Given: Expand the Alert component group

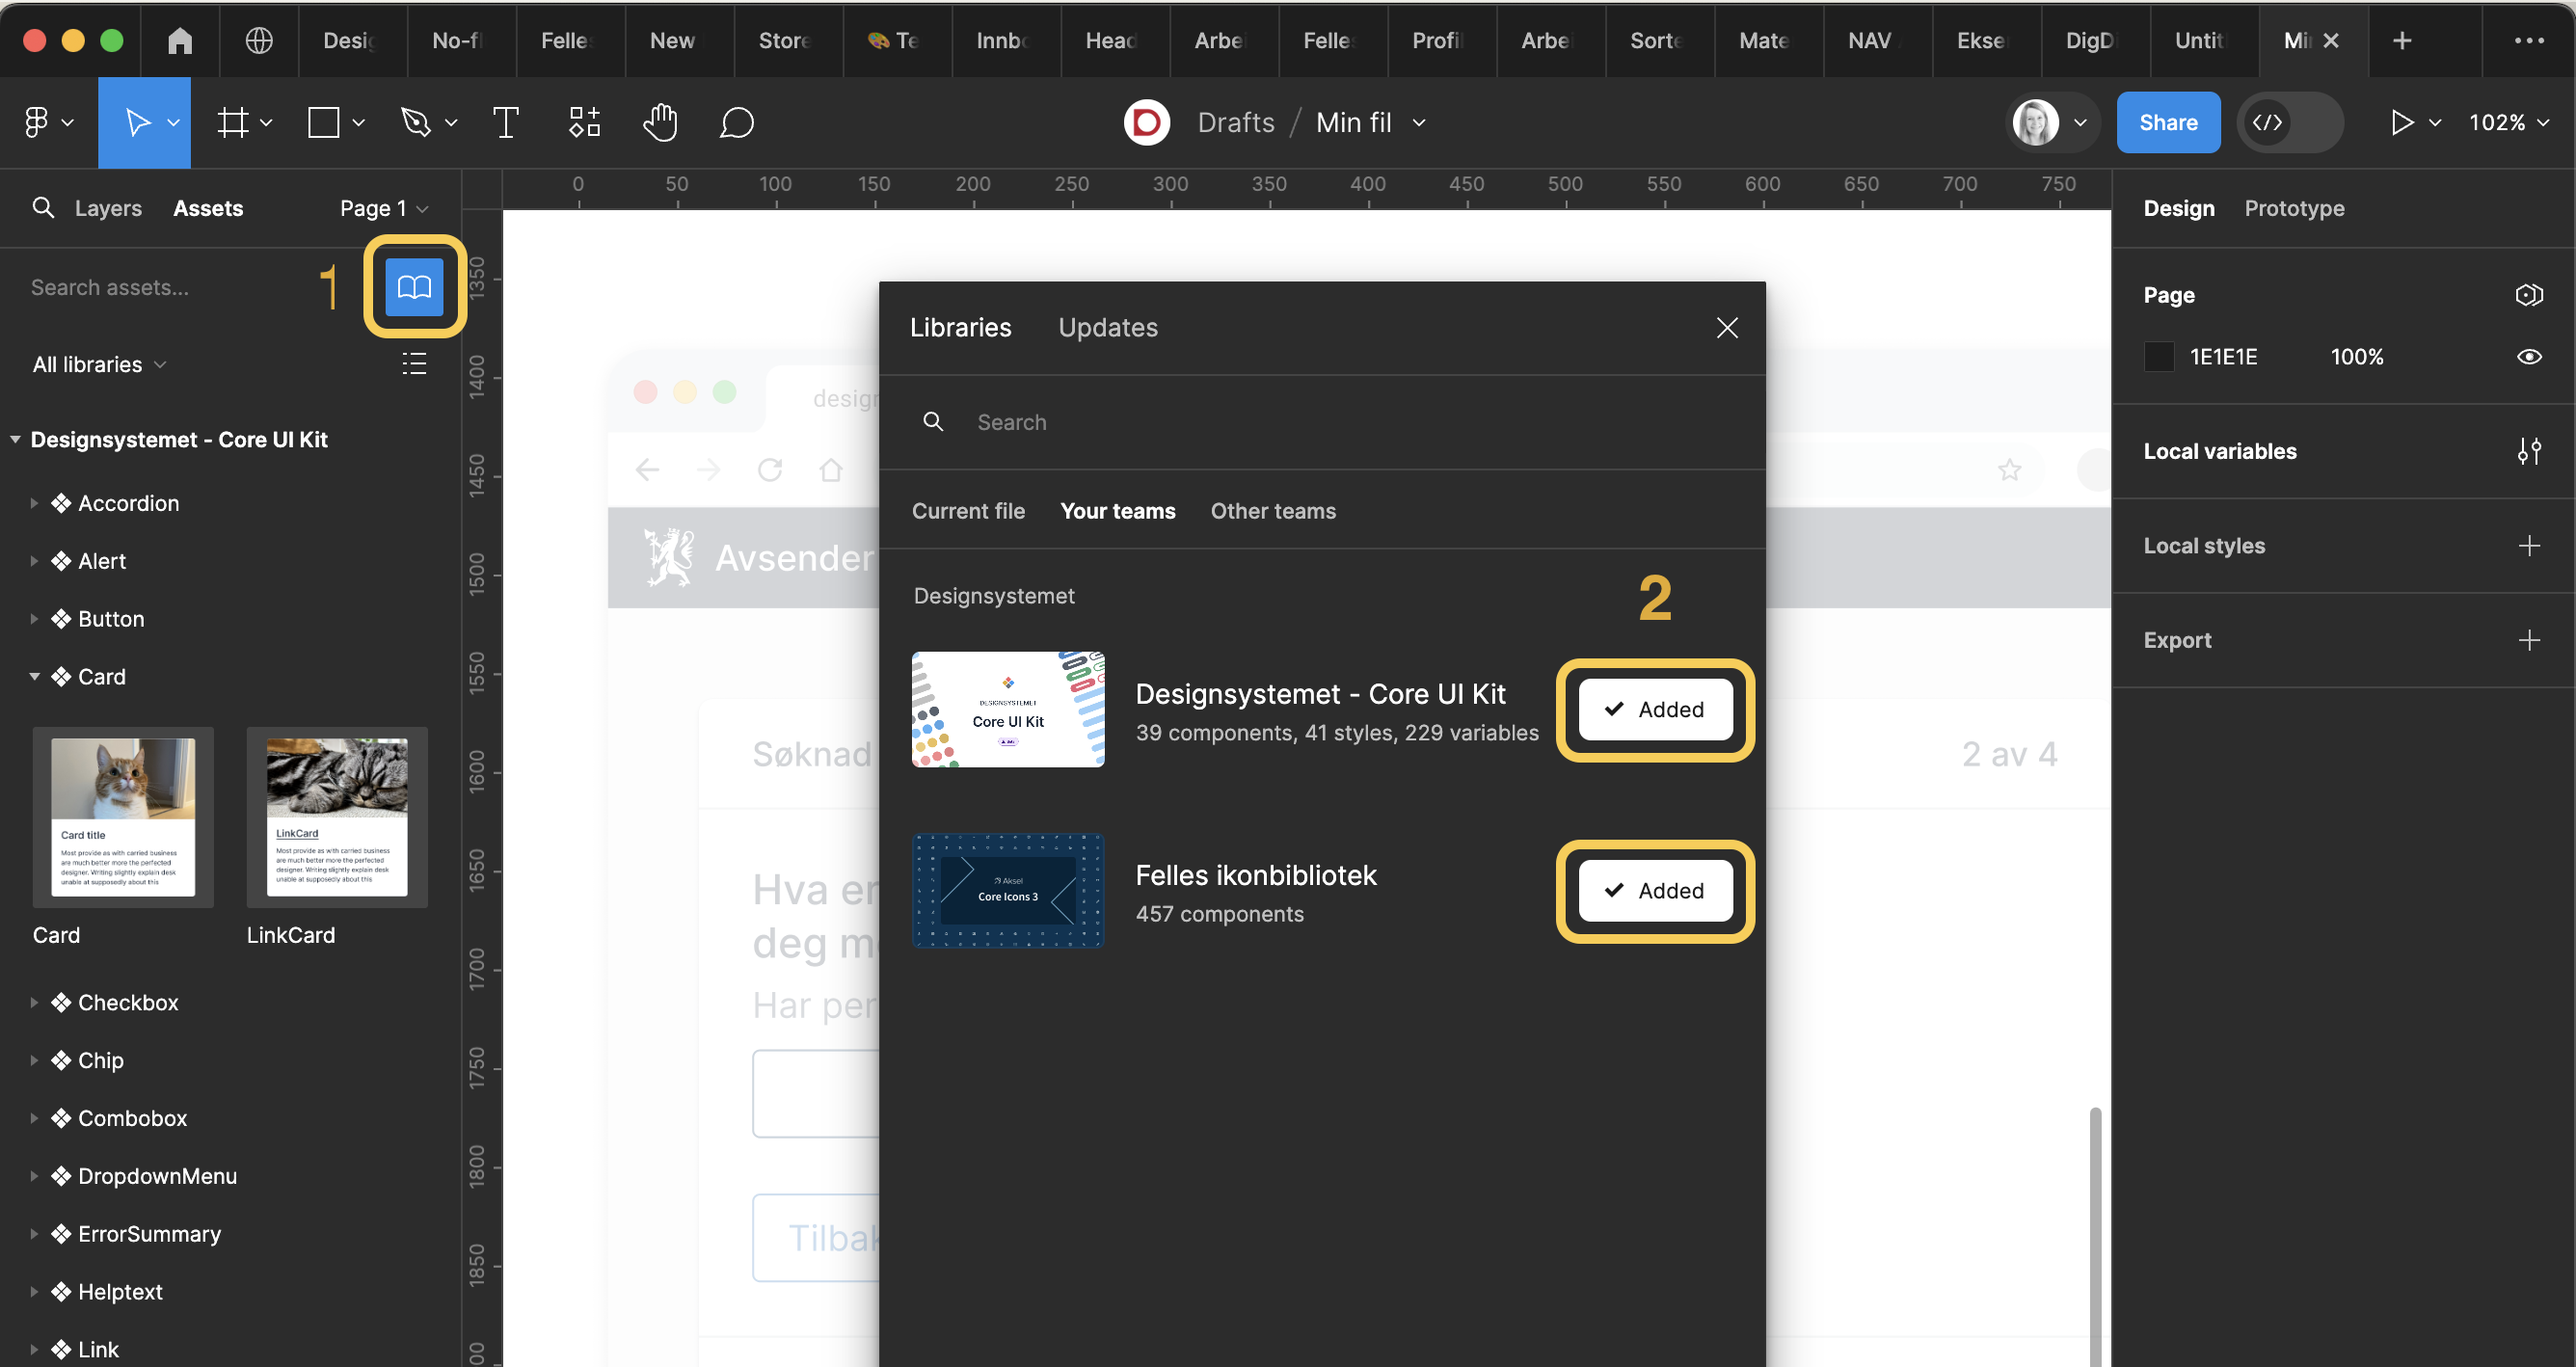Looking at the screenshot, I should [x=33, y=561].
